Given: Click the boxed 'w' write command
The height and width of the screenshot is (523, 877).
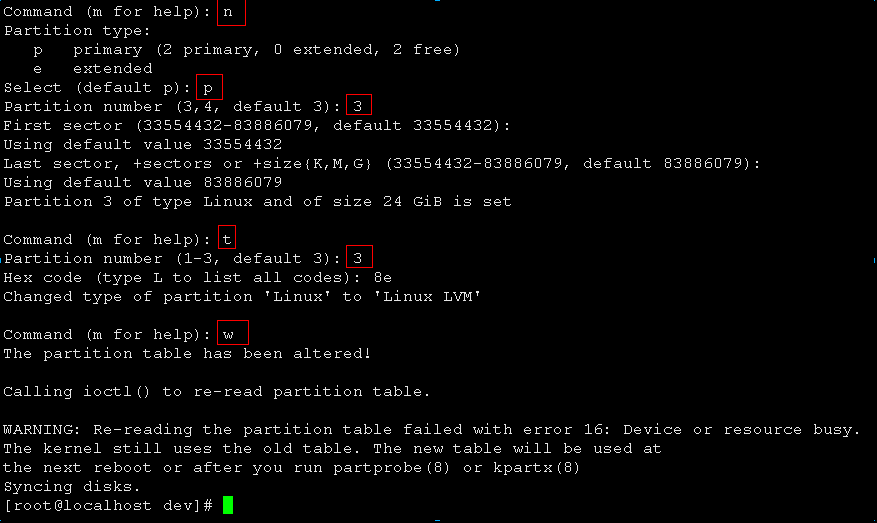Looking at the screenshot, I should point(233,333).
